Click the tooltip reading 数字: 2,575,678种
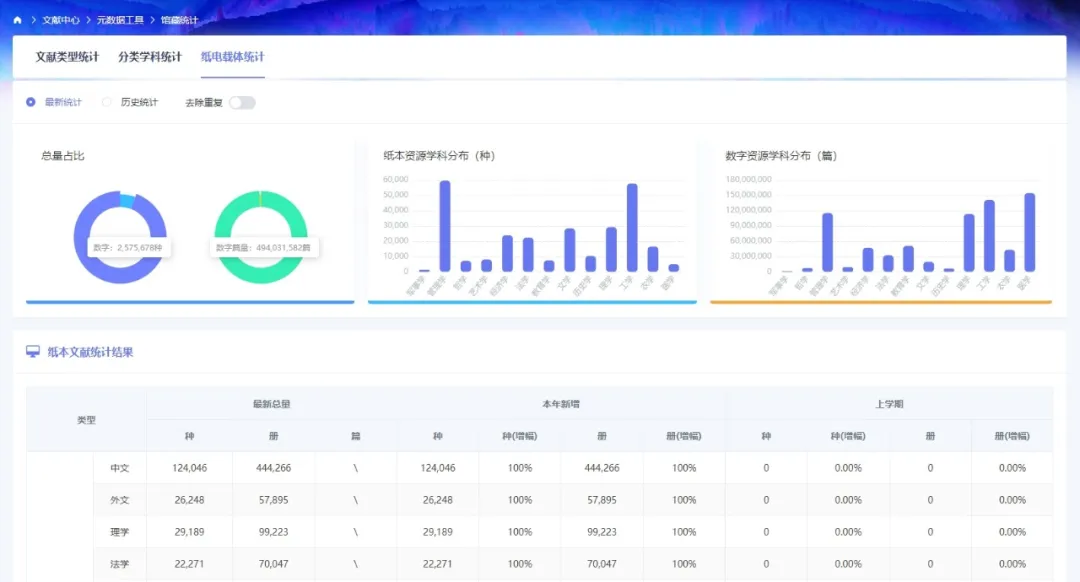The height and width of the screenshot is (582, 1080). (128, 247)
